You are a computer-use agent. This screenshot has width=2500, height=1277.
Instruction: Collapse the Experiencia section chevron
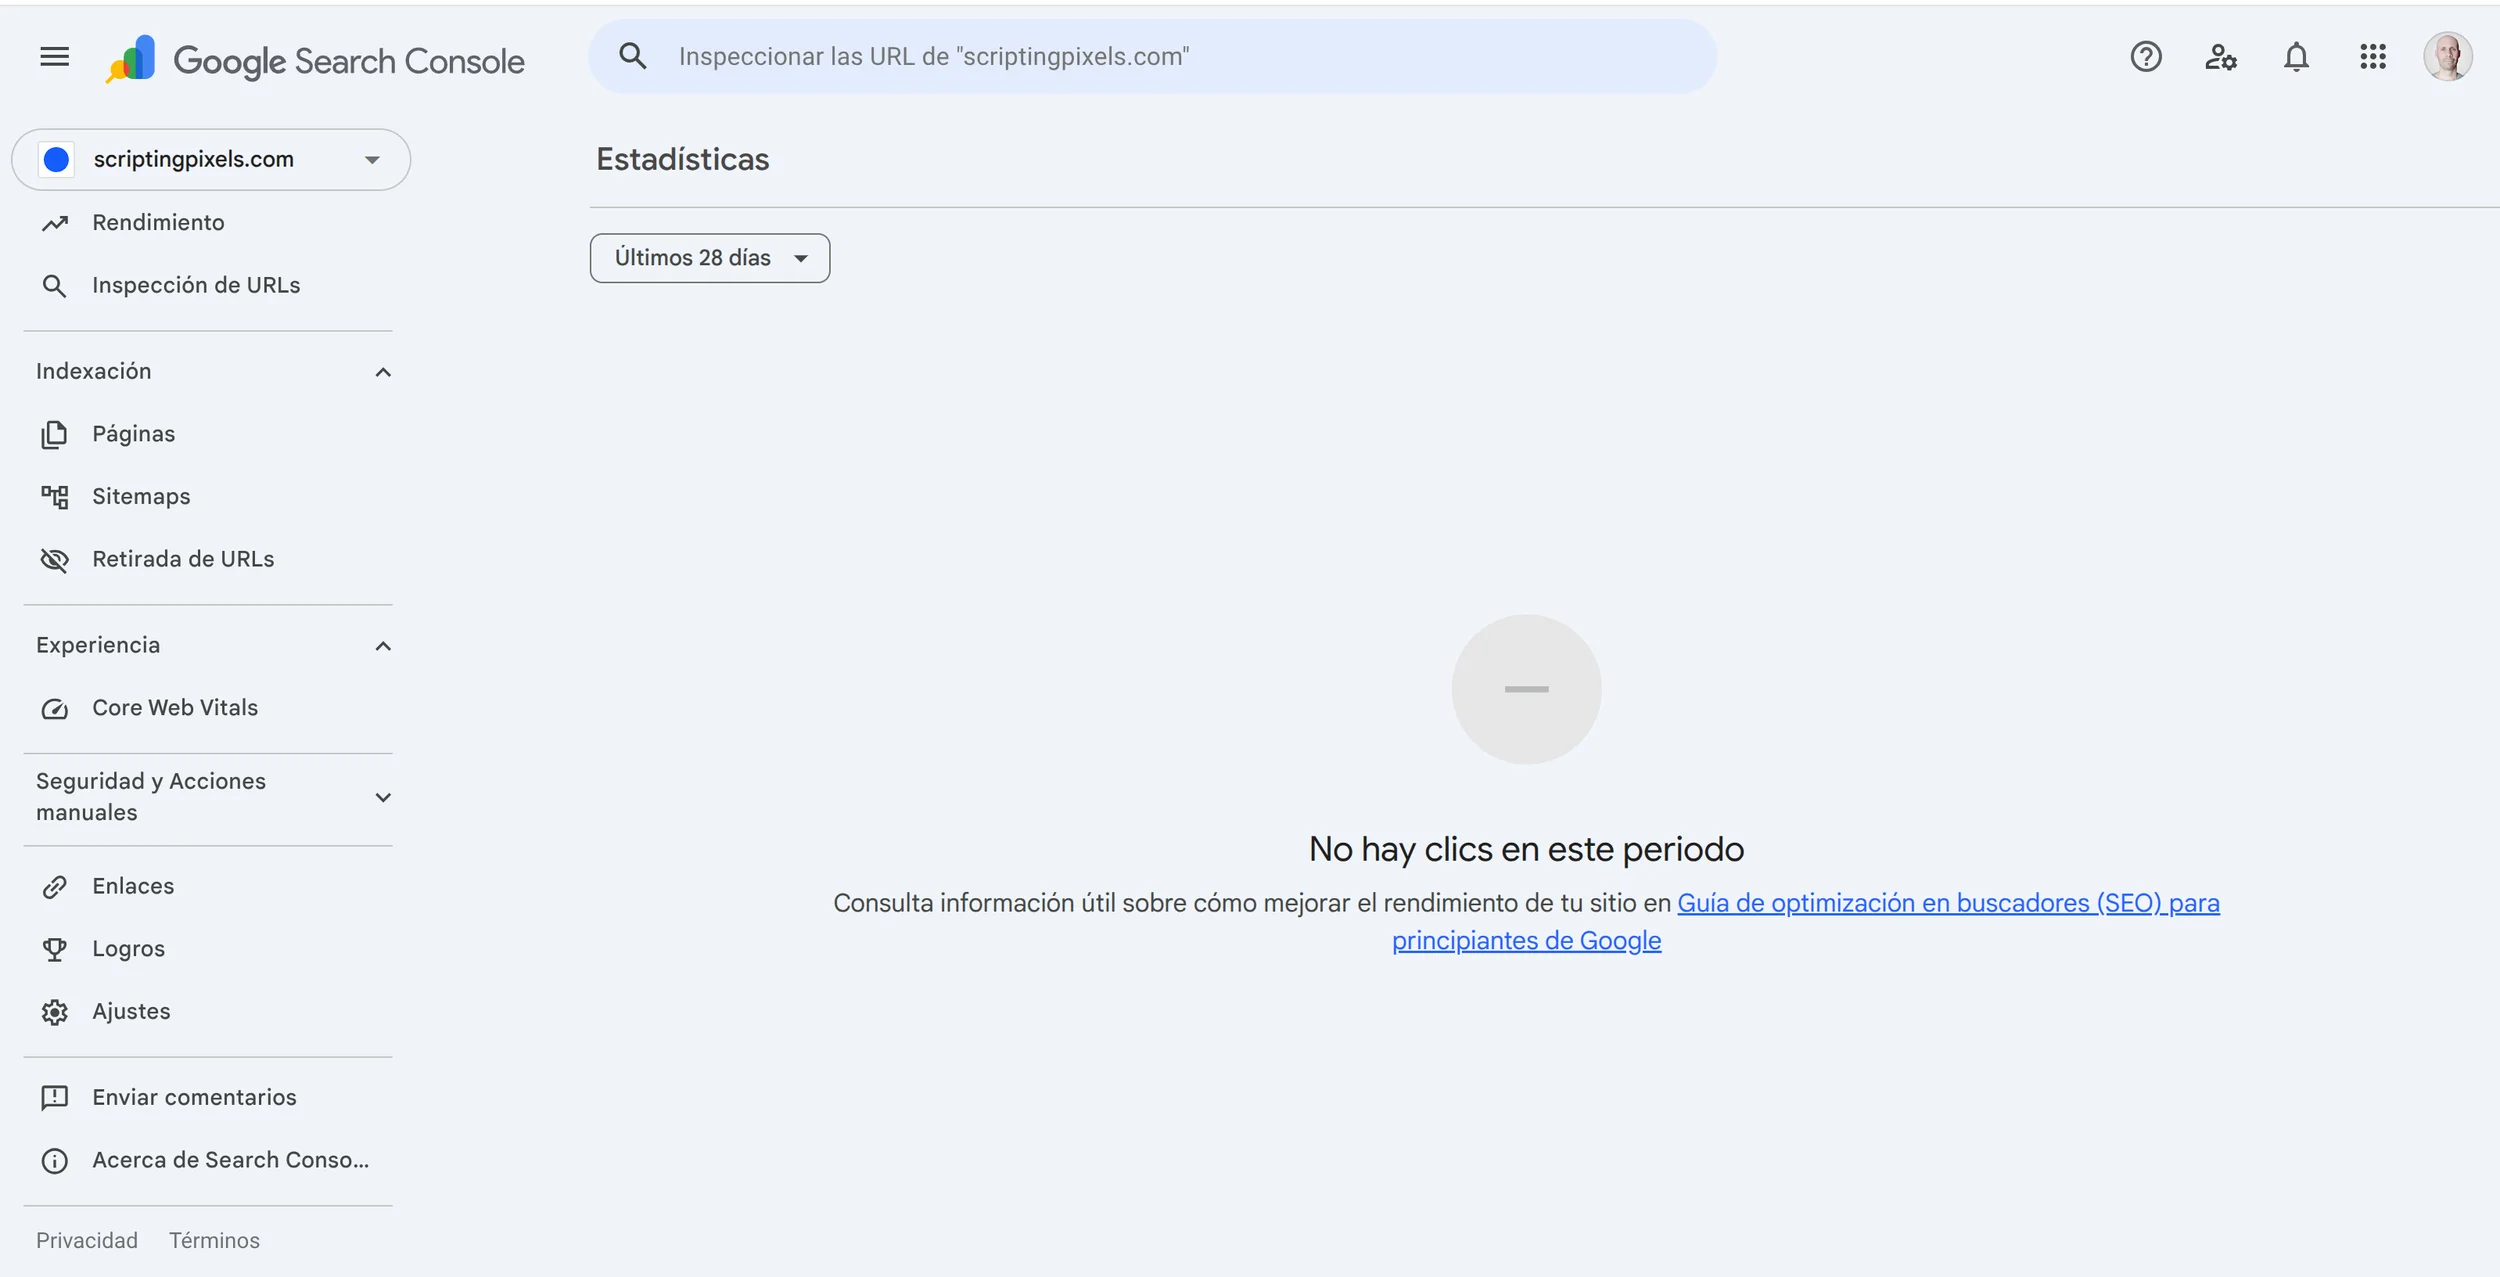click(x=383, y=646)
